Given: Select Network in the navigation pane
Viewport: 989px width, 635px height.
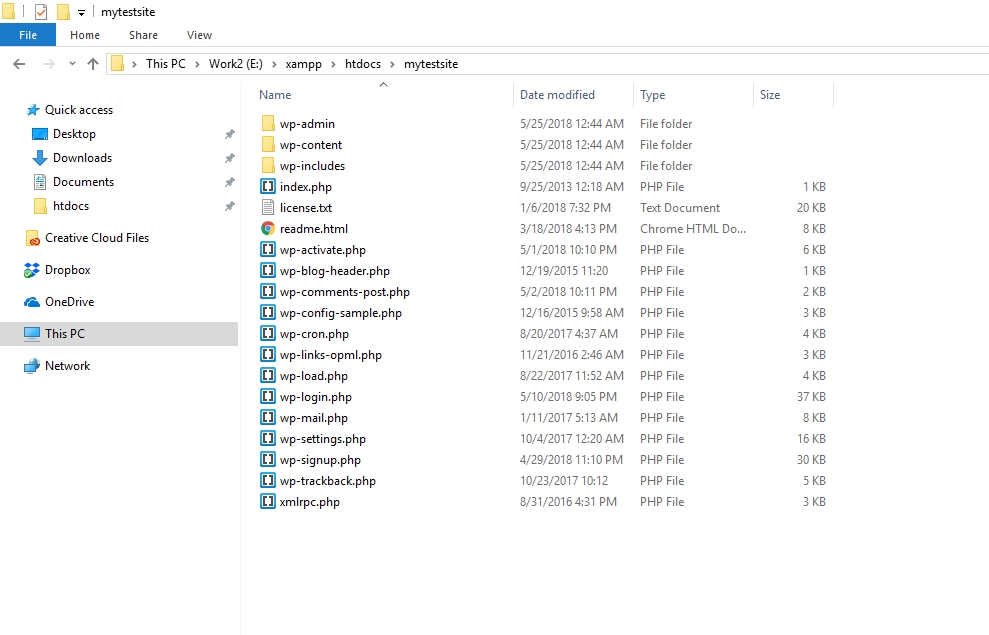Looking at the screenshot, I should point(67,366).
